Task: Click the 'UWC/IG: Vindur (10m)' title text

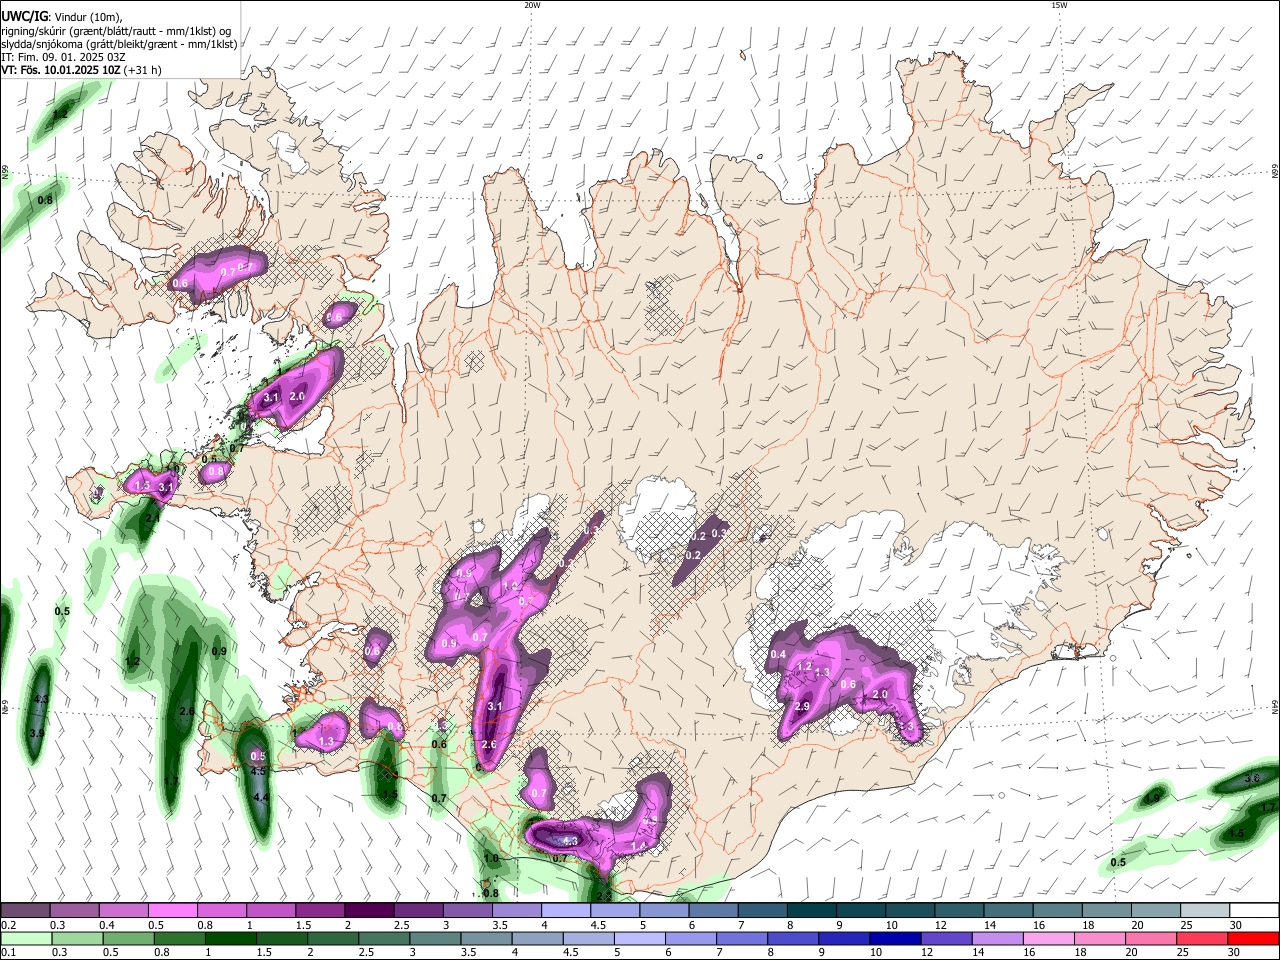Action: click(61, 16)
